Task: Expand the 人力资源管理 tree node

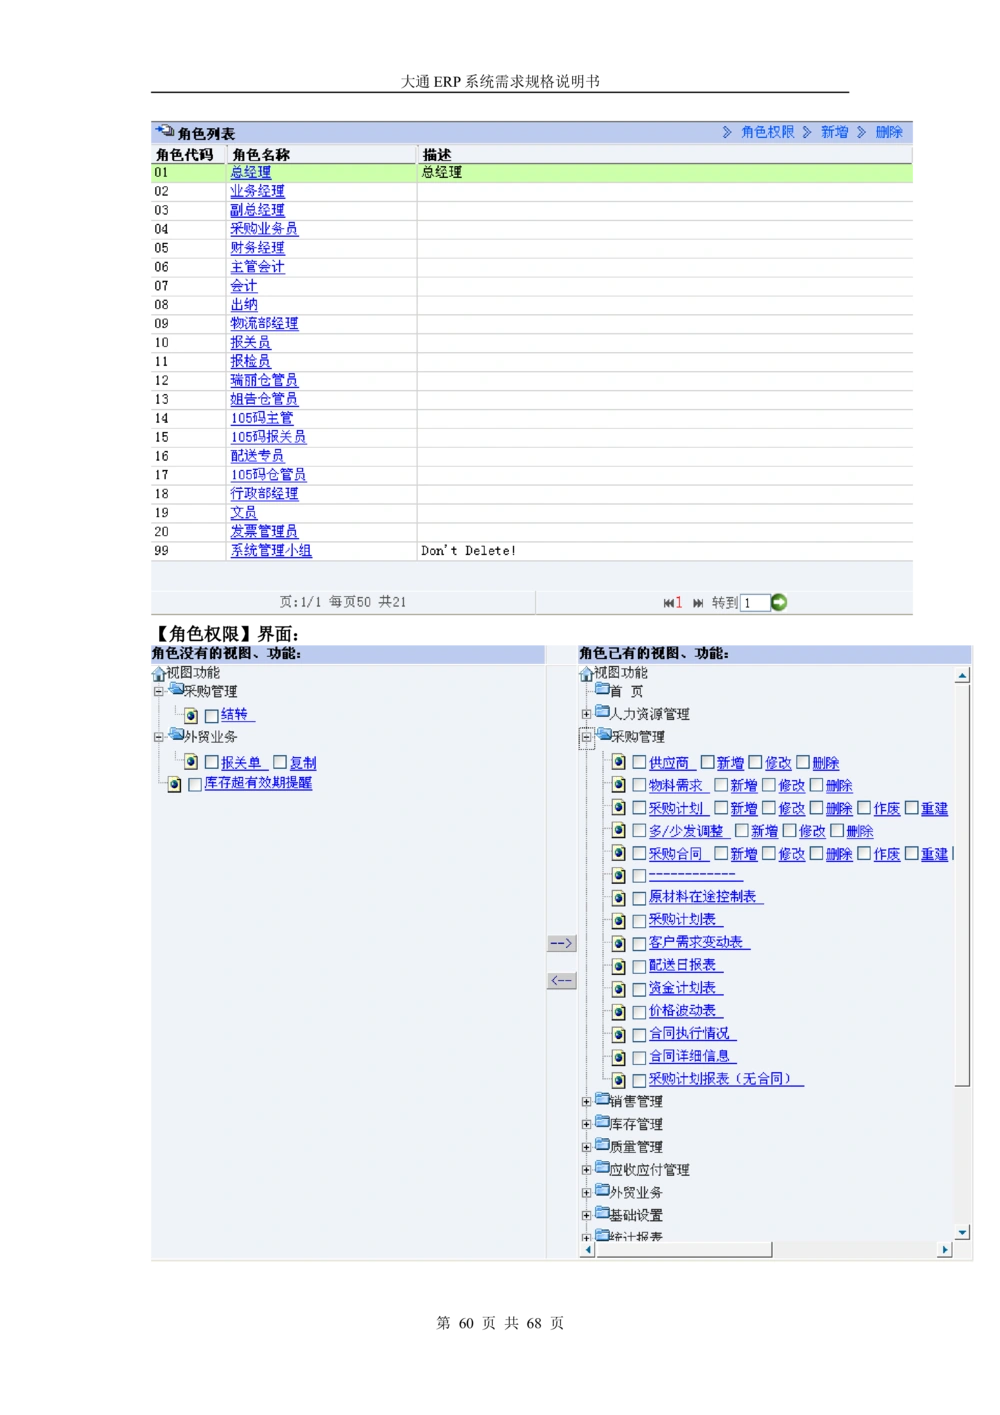Action: point(585,714)
